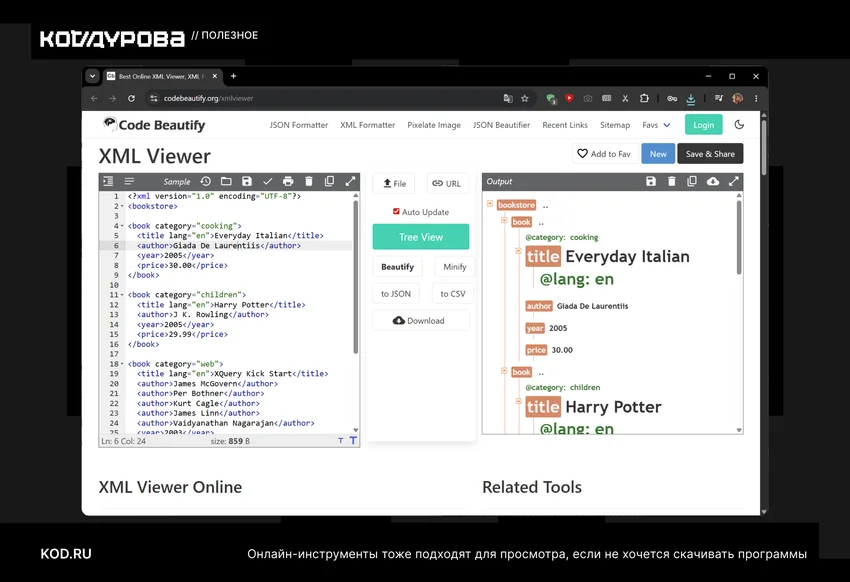850x582 pixels.
Task: Bookmark the page with the star icon
Action: (525, 98)
